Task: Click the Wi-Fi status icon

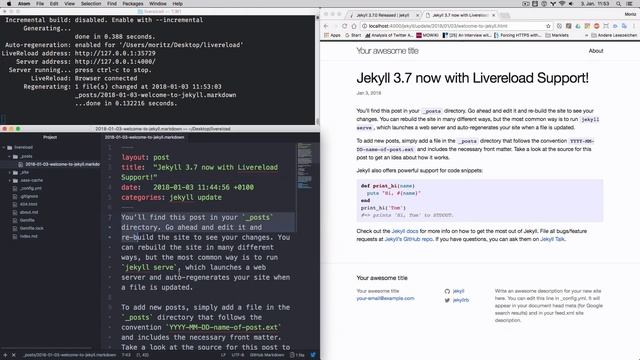Action: point(562,4)
